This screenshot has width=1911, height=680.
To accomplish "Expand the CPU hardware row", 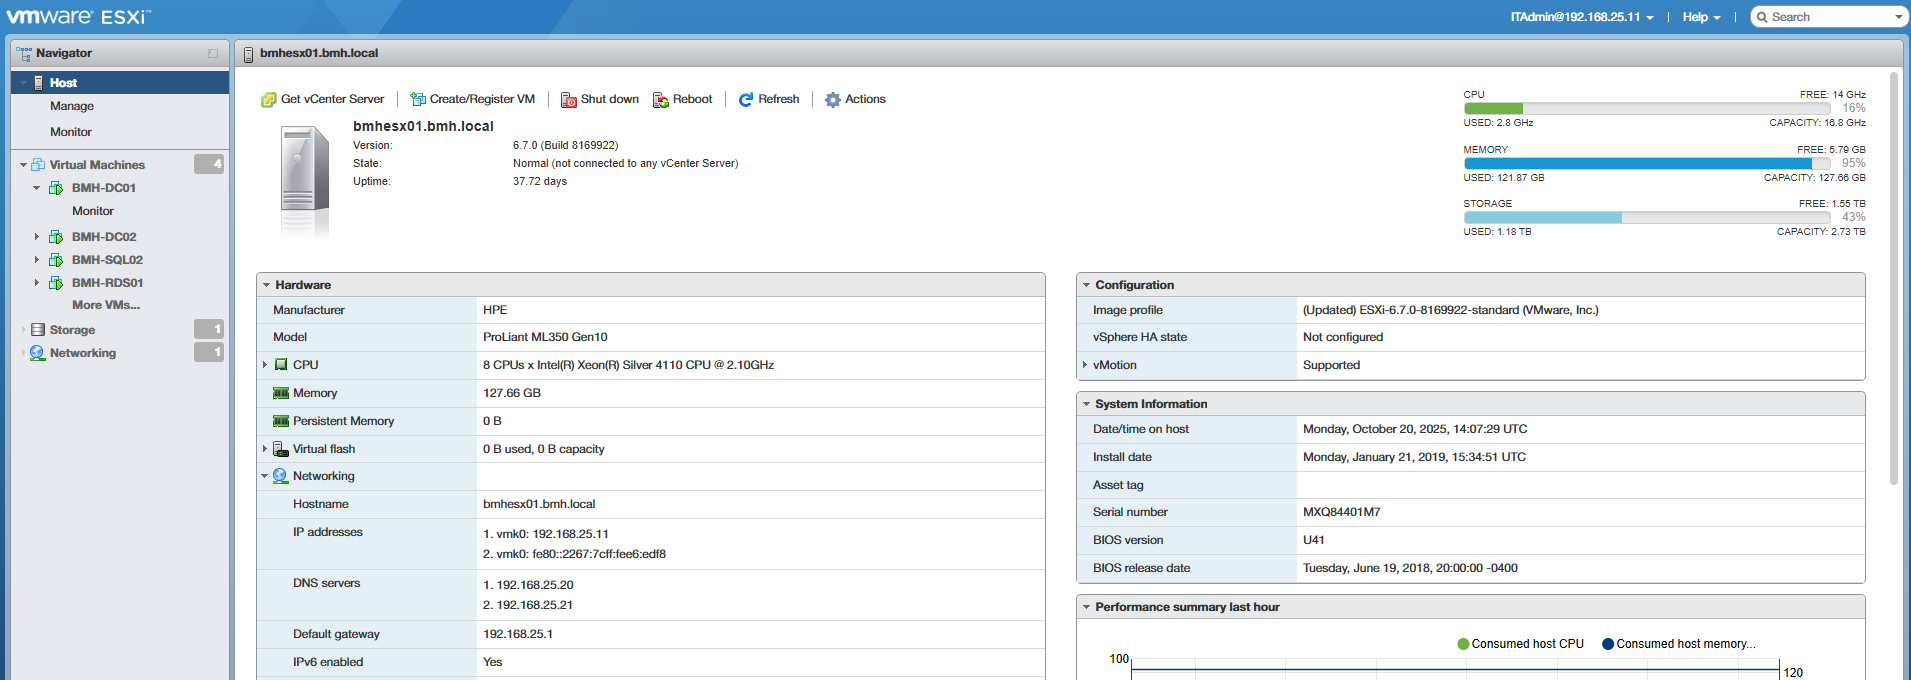I will 265,365.
